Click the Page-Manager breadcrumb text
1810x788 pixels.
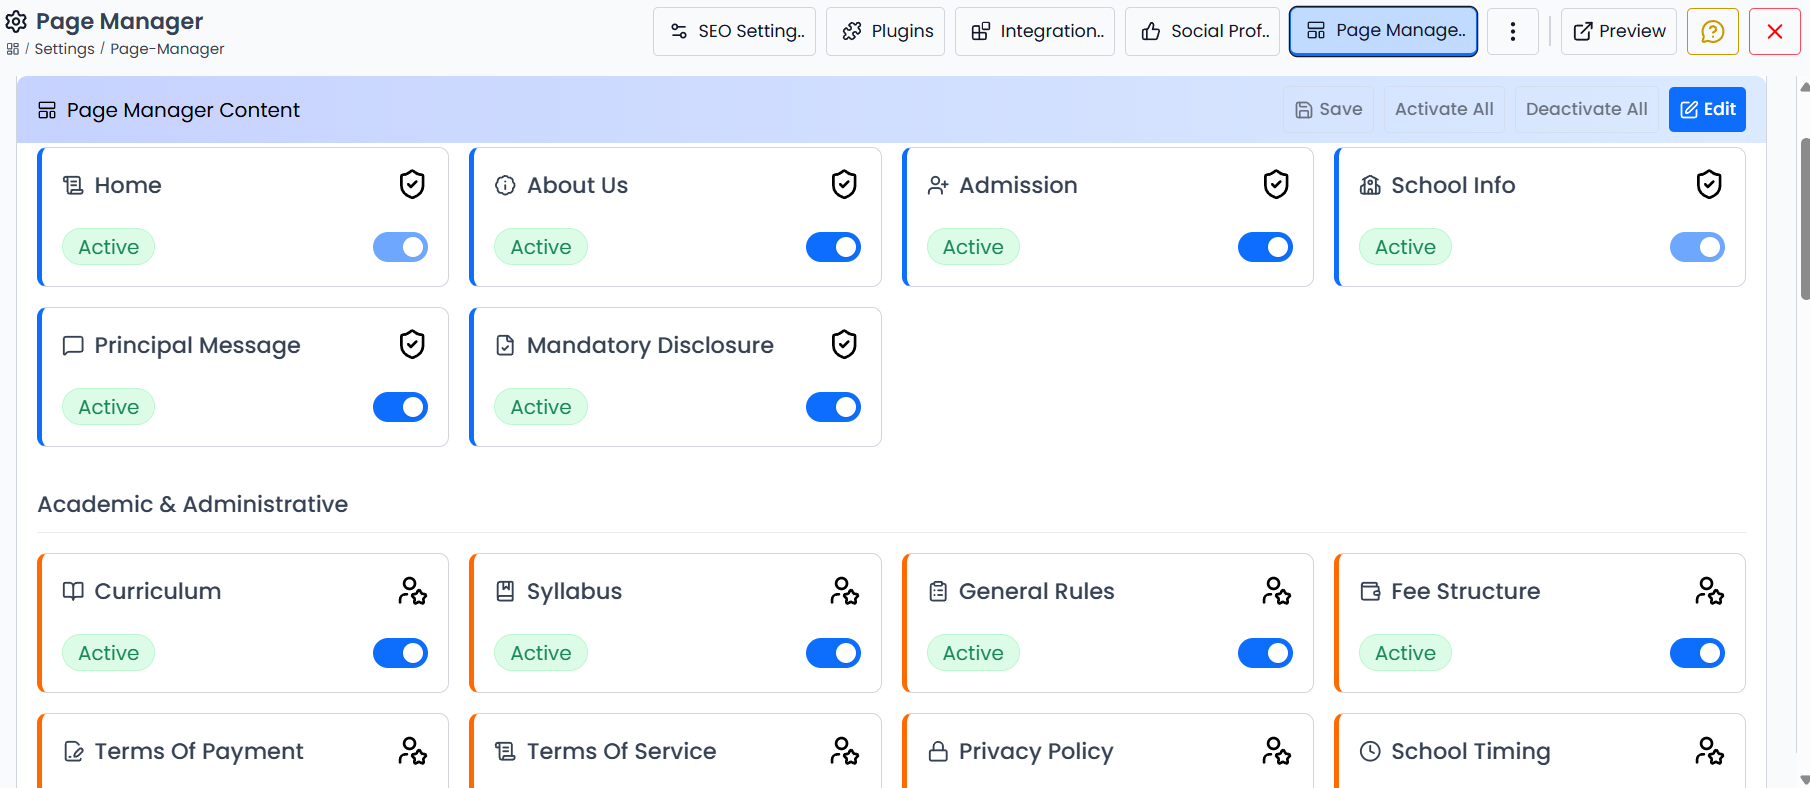(167, 49)
